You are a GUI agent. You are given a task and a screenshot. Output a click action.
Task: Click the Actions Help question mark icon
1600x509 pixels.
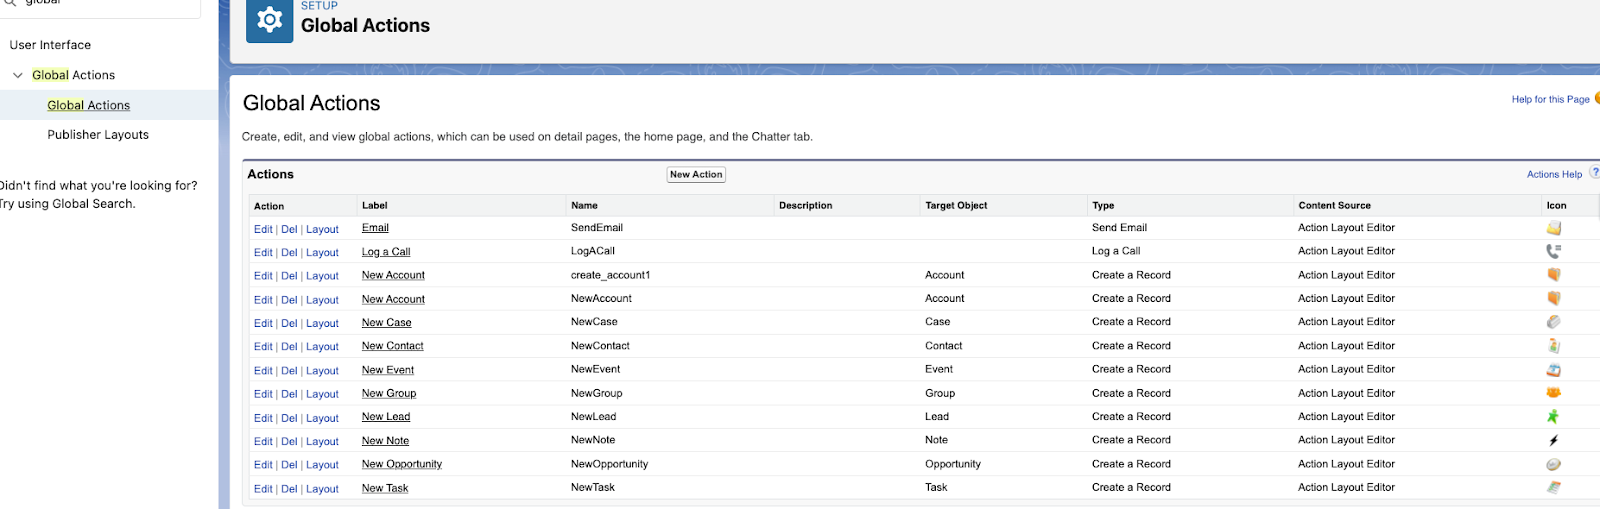[1595, 173]
